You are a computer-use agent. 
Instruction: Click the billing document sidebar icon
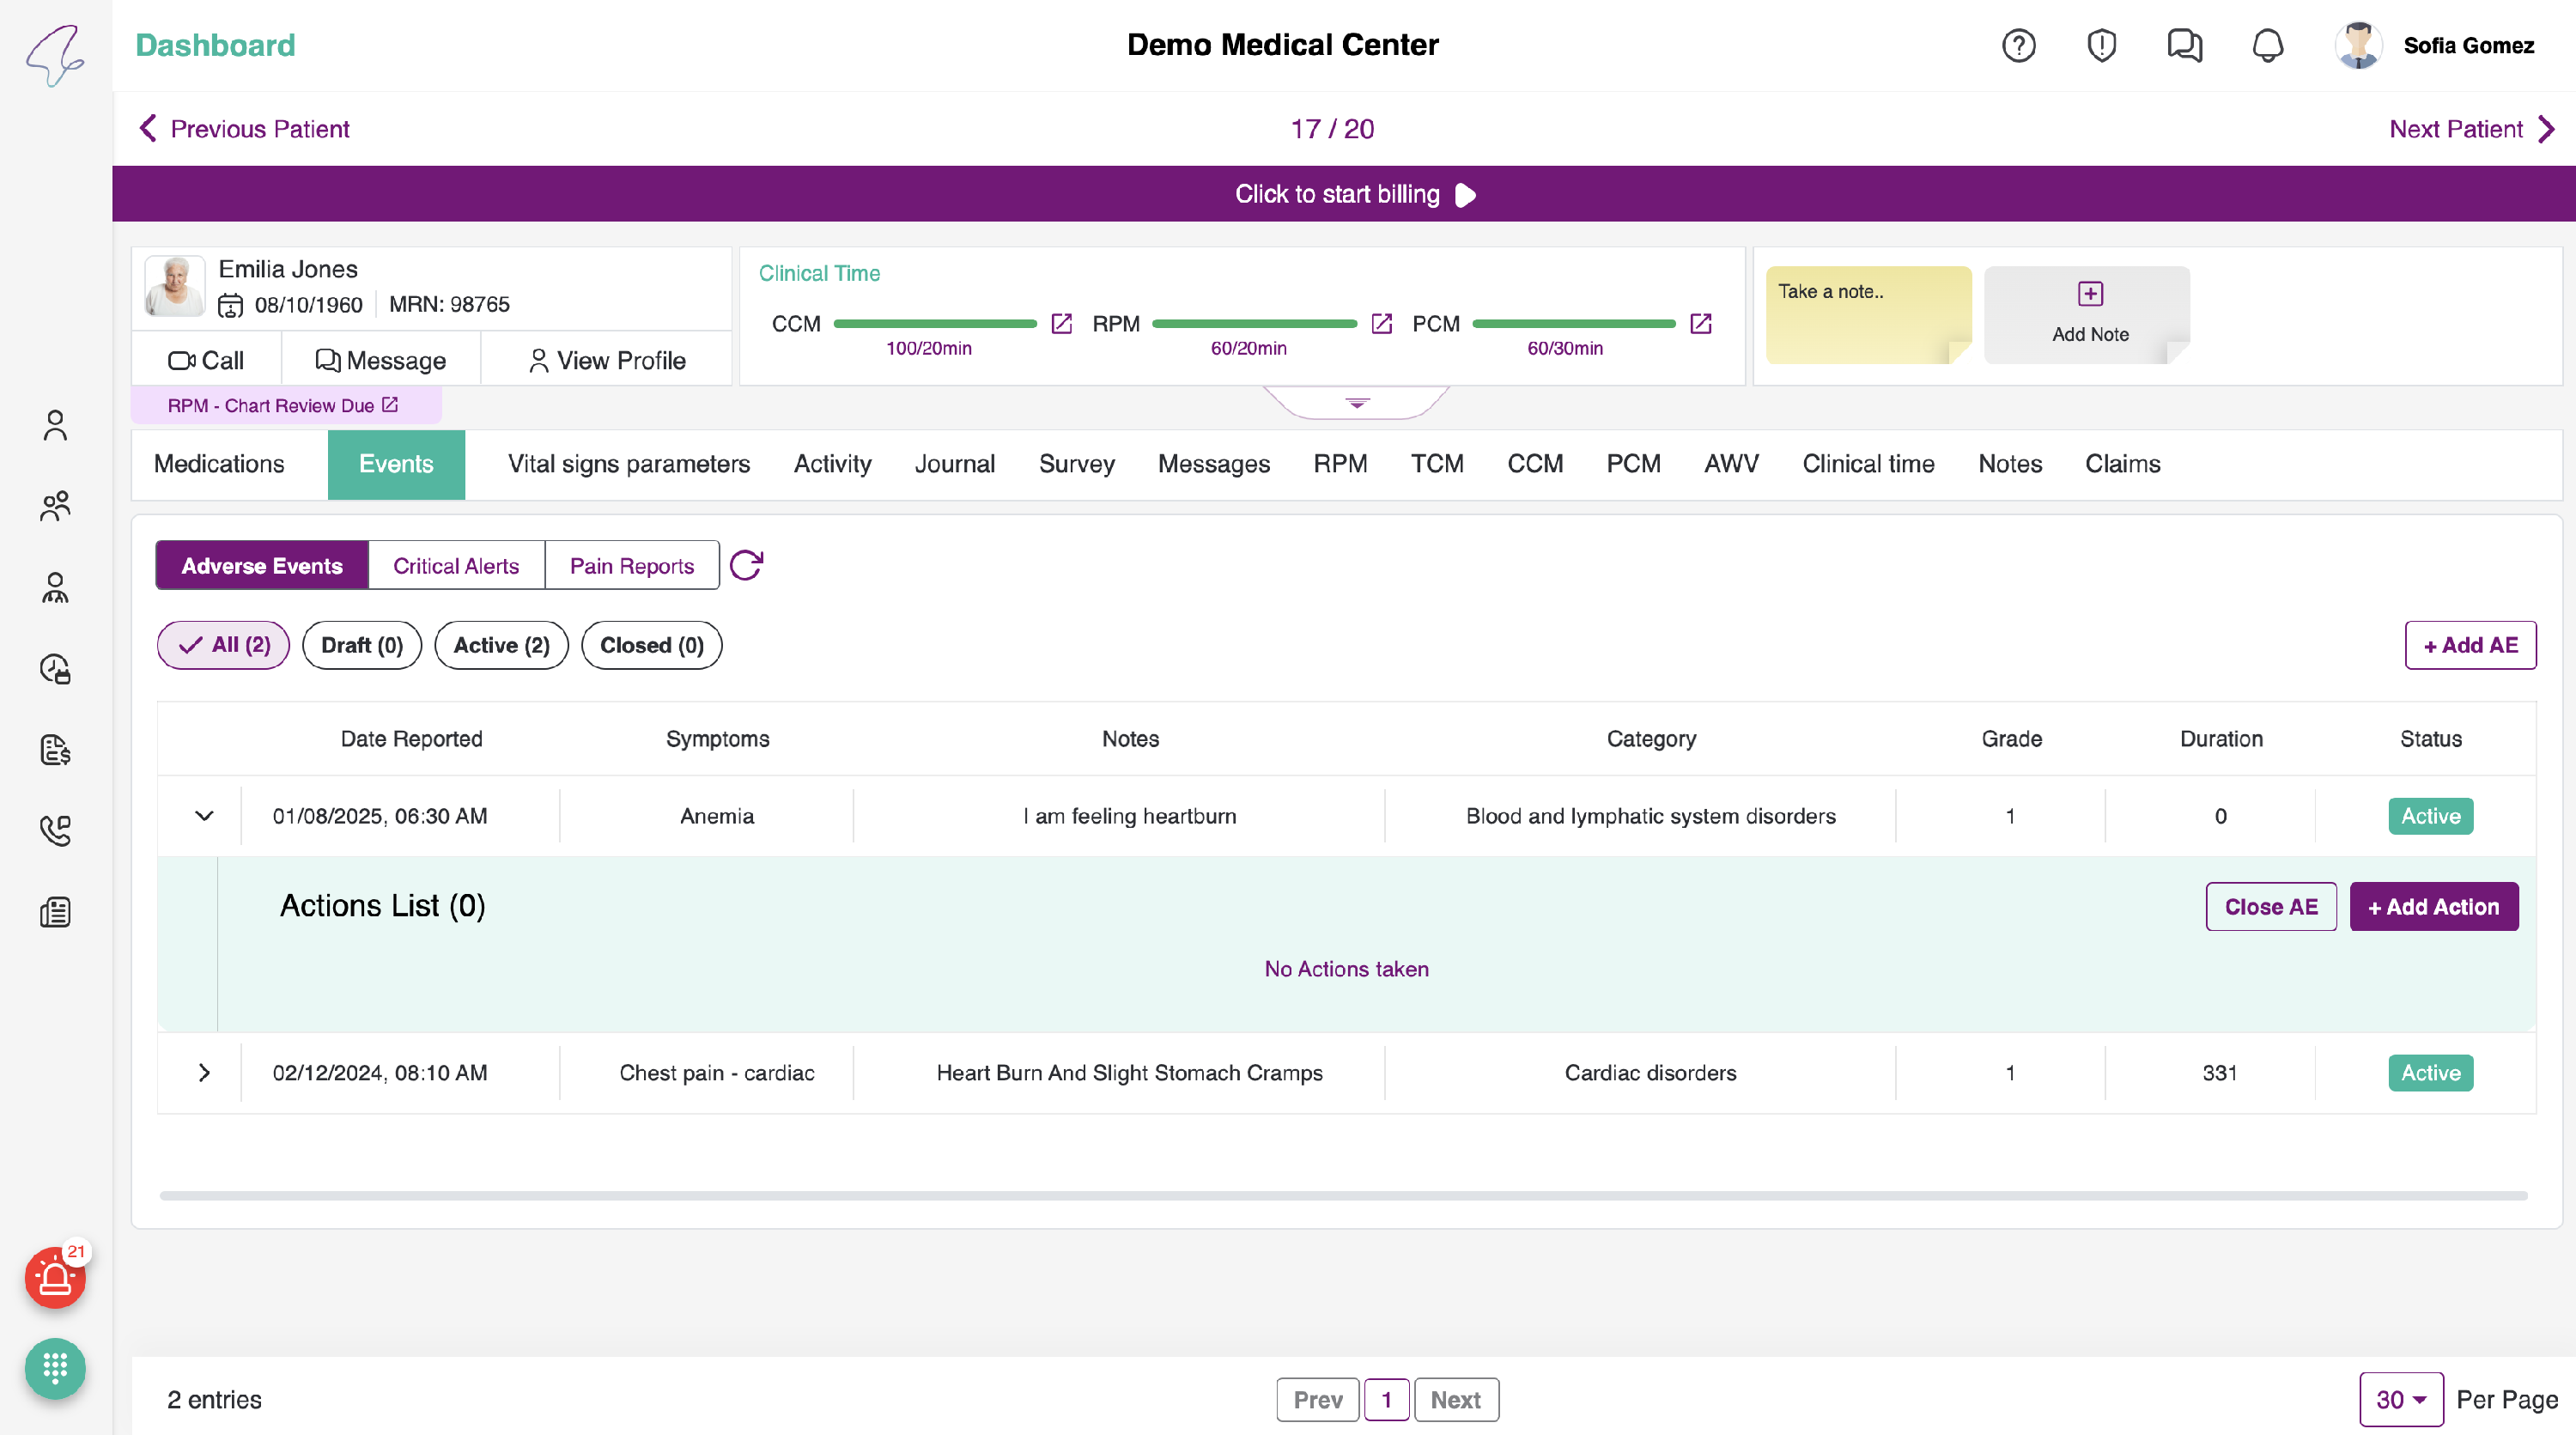(x=55, y=749)
